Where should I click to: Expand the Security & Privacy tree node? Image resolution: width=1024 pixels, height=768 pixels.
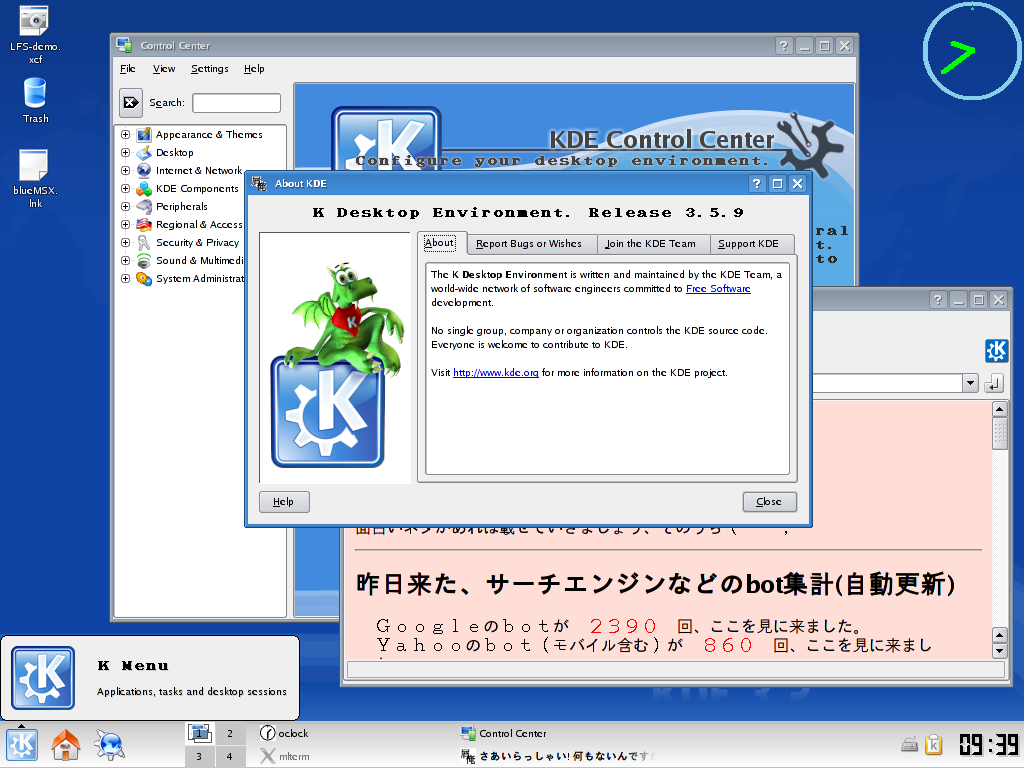click(125, 242)
